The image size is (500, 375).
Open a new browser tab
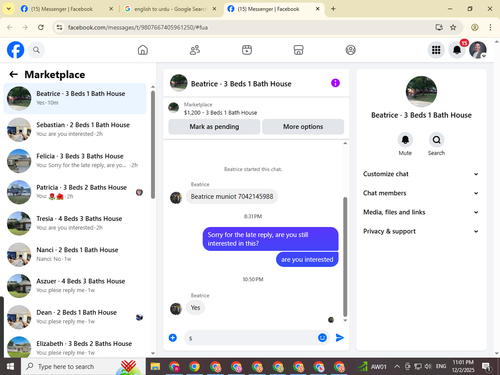point(333,9)
